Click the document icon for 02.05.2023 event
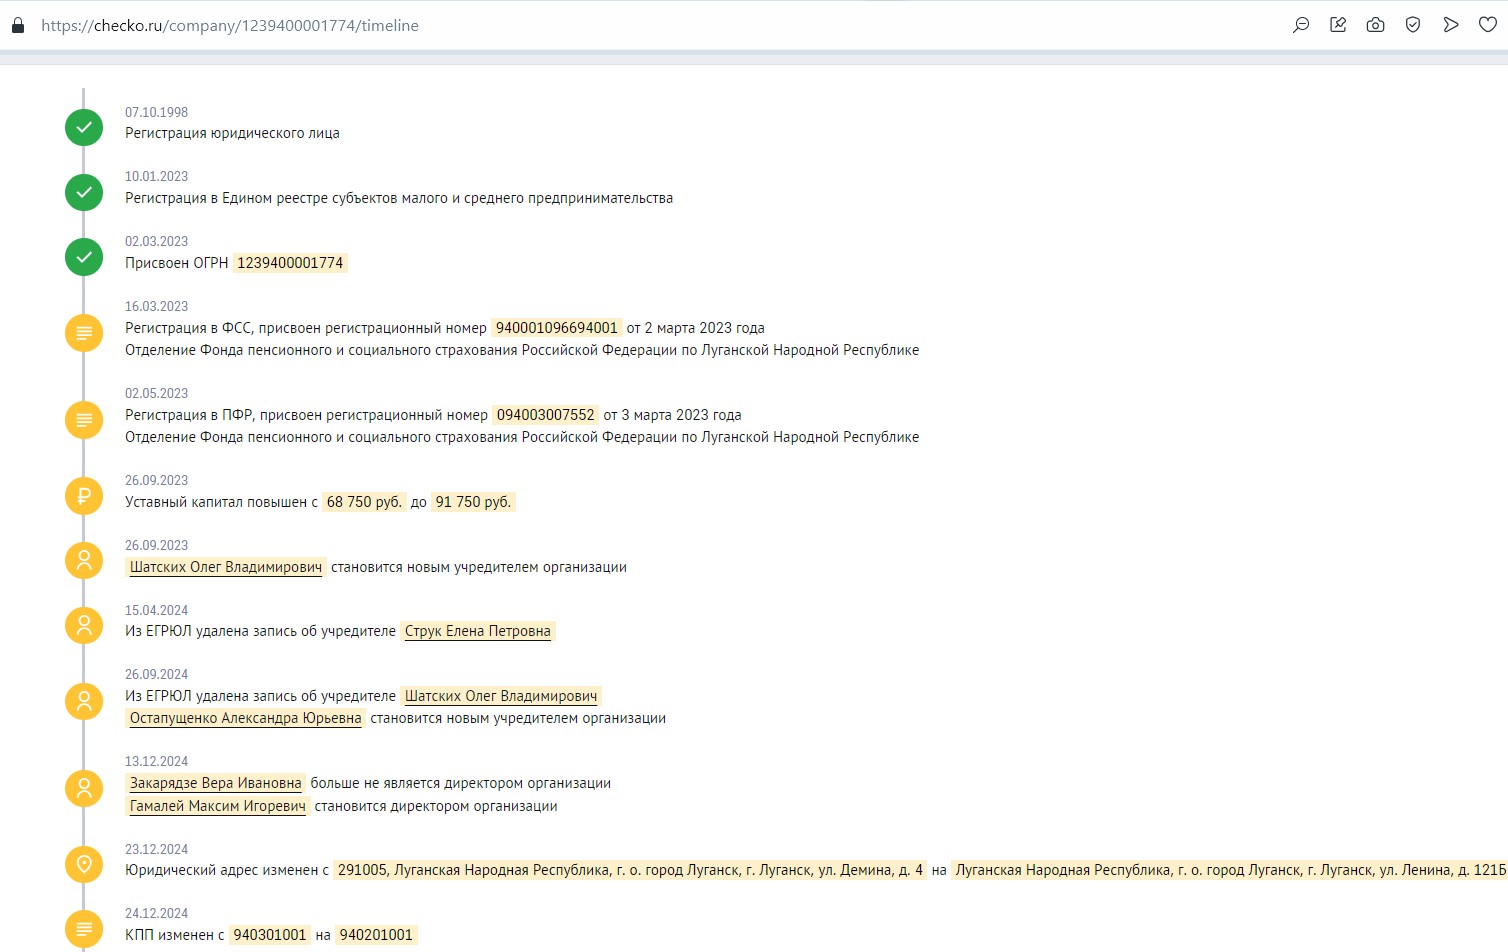The image size is (1508, 952). pos(84,419)
